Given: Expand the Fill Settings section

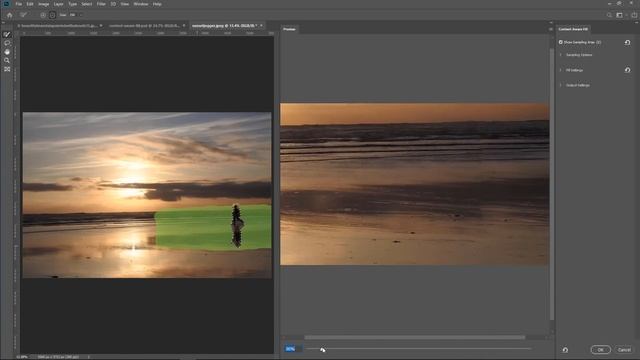Looking at the screenshot, I should (x=560, y=70).
